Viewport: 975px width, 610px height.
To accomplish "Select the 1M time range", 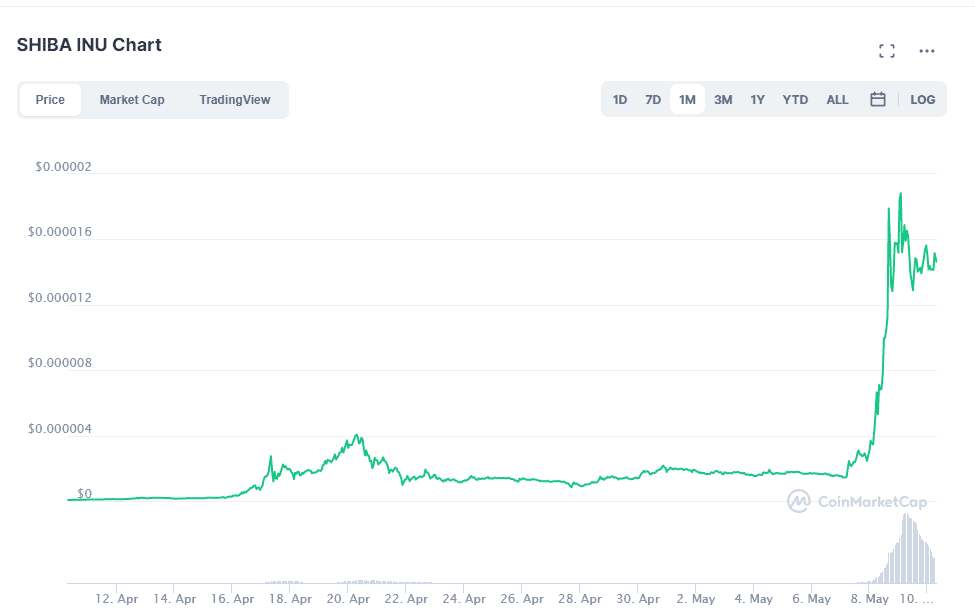I will pyautogui.click(x=687, y=99).
